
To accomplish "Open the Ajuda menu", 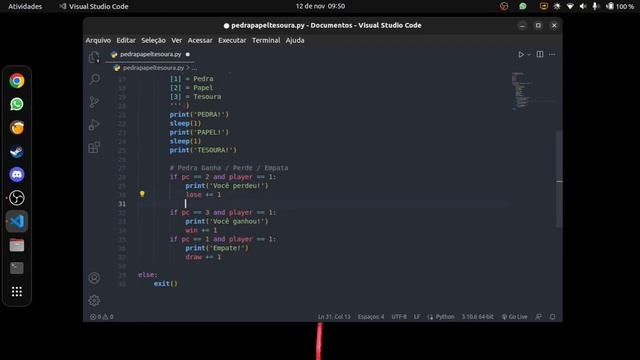I will [x=295, y=40].
